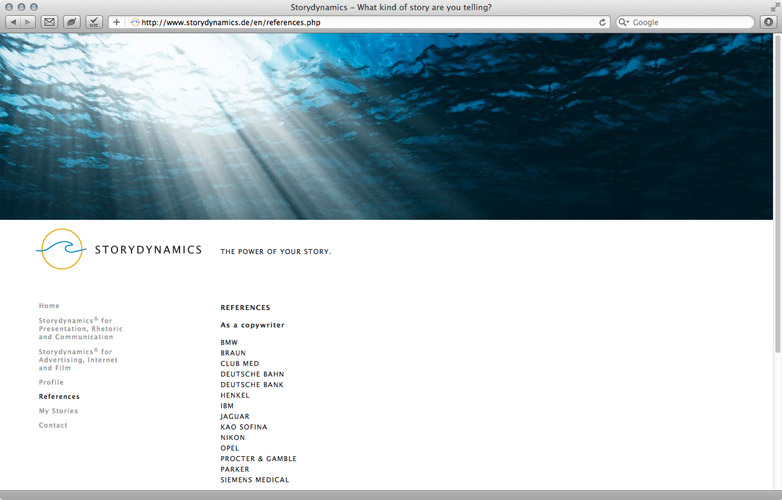Select the References navigation link
782x500 pixels.
59,396
